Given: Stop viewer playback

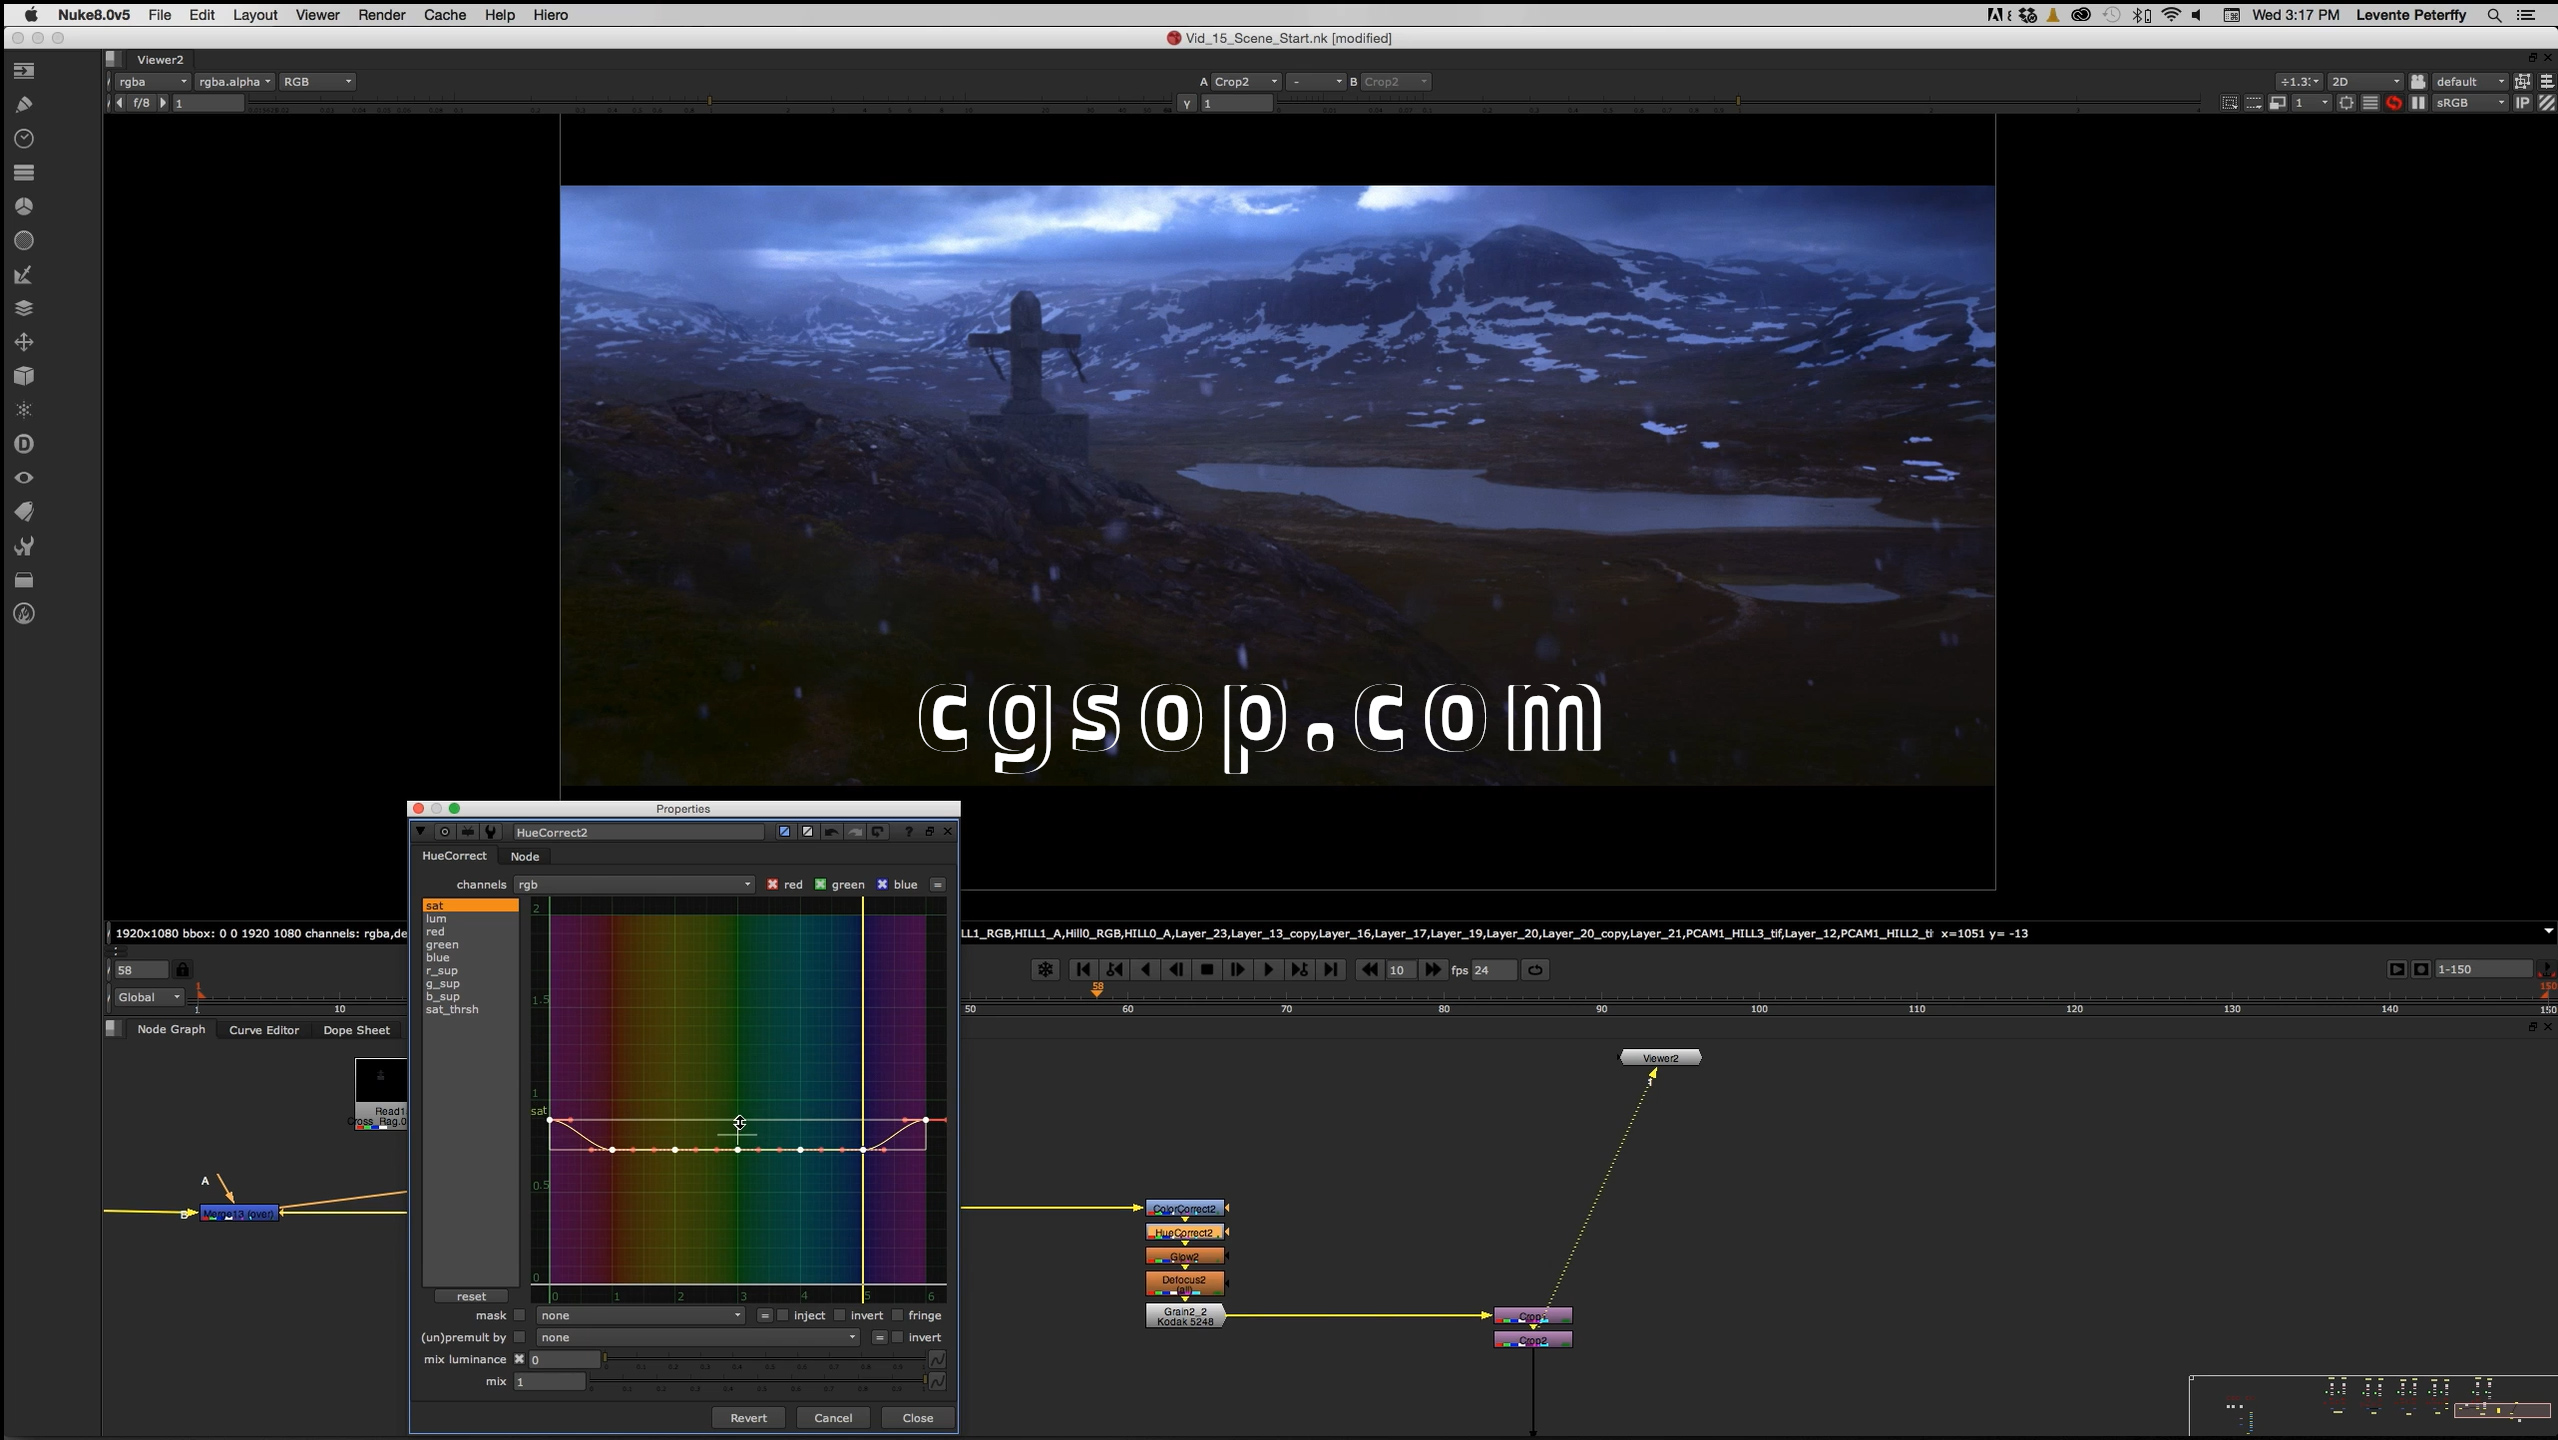Looking at the screenshot, I should [1207, 969].
